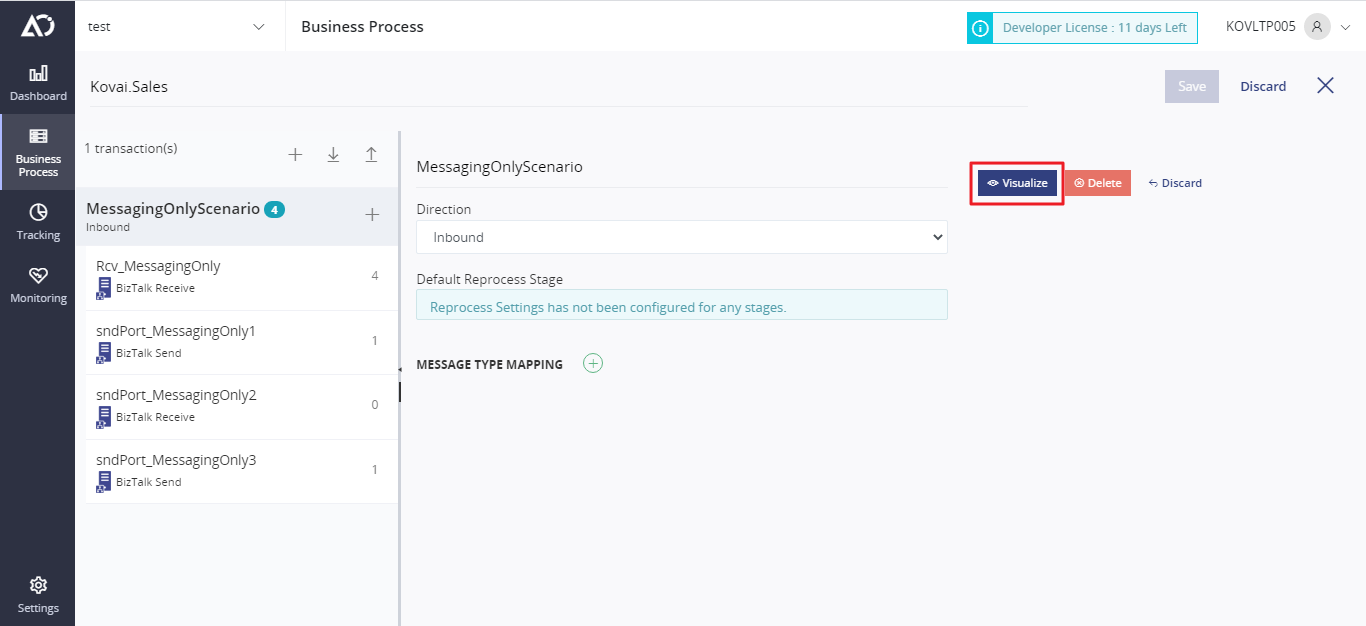Go to Tracking in the sidebar
This screenshot has width=1366, height=626.
coord(38,222)
